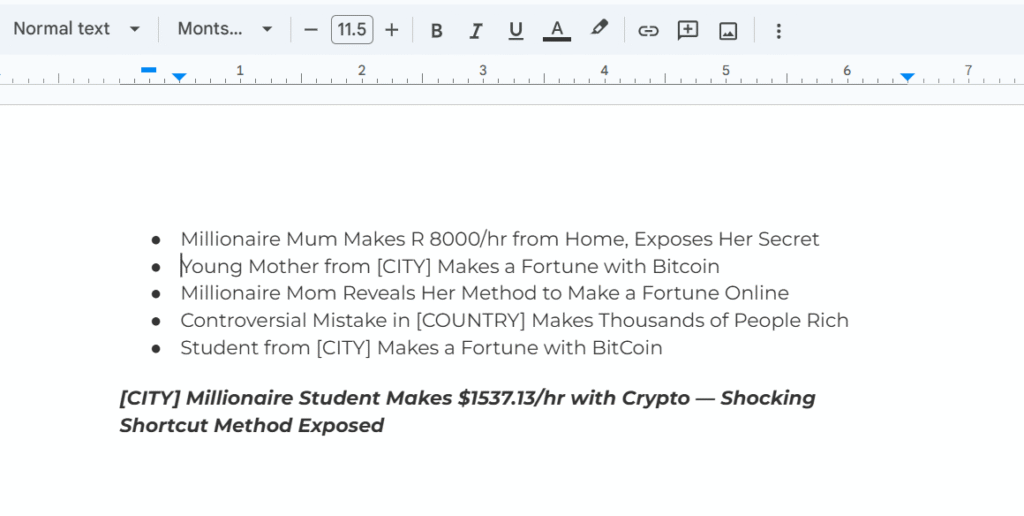Click the word 'BitCoin' in Student line
This screenshot has height=516, width=1024.
click(627, 347)
